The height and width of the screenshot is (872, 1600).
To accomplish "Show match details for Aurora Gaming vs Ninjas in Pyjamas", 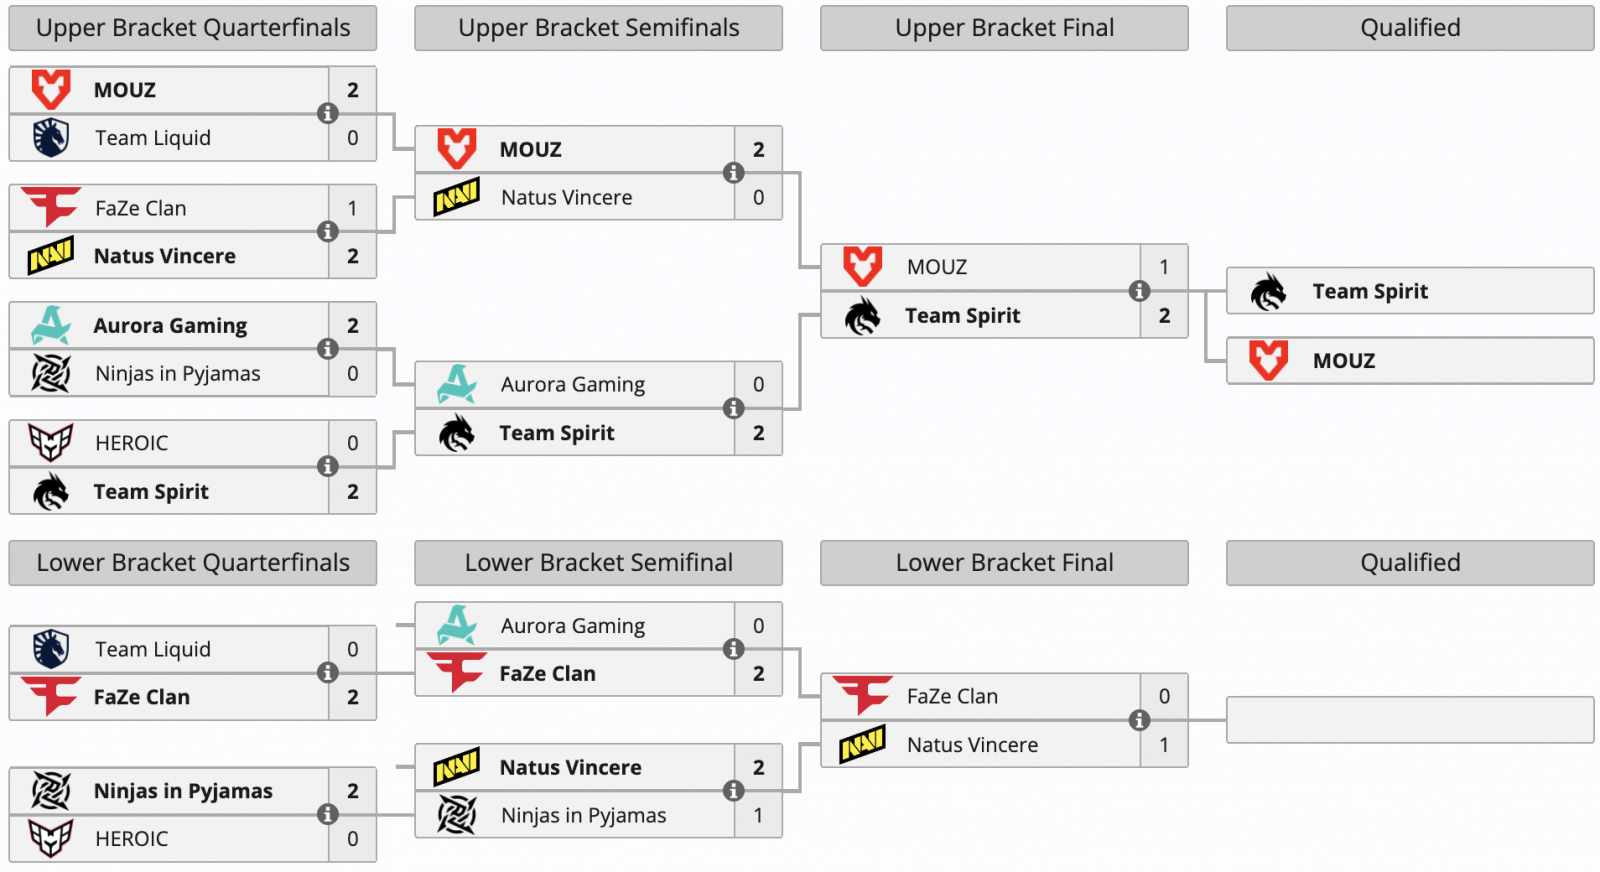I will pos(327,348).
